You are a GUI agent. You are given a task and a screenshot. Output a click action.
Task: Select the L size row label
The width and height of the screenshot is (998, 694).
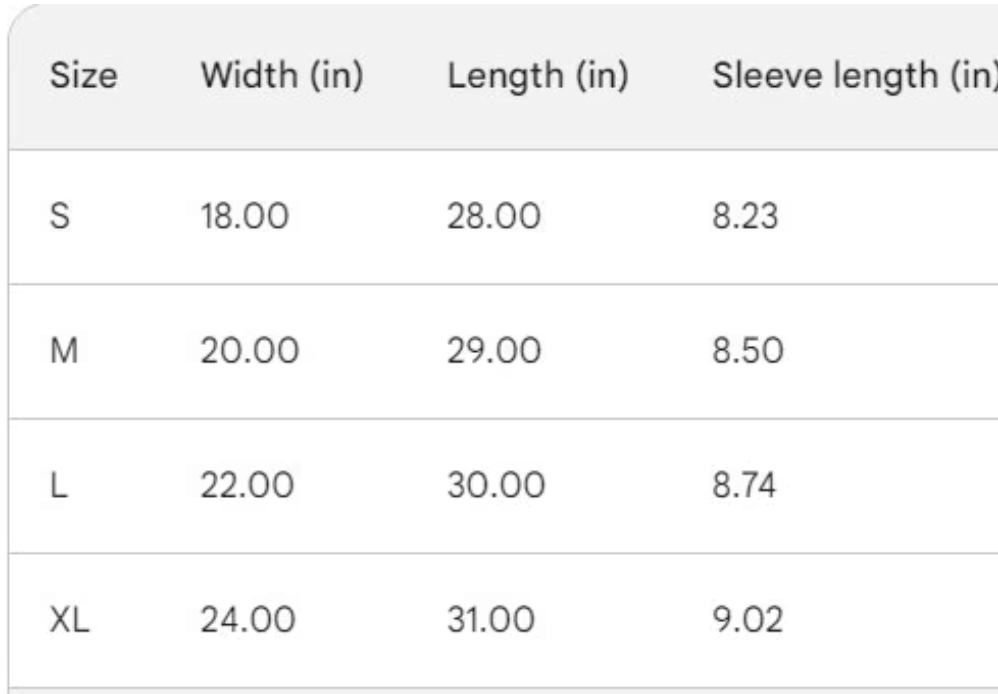57,486
